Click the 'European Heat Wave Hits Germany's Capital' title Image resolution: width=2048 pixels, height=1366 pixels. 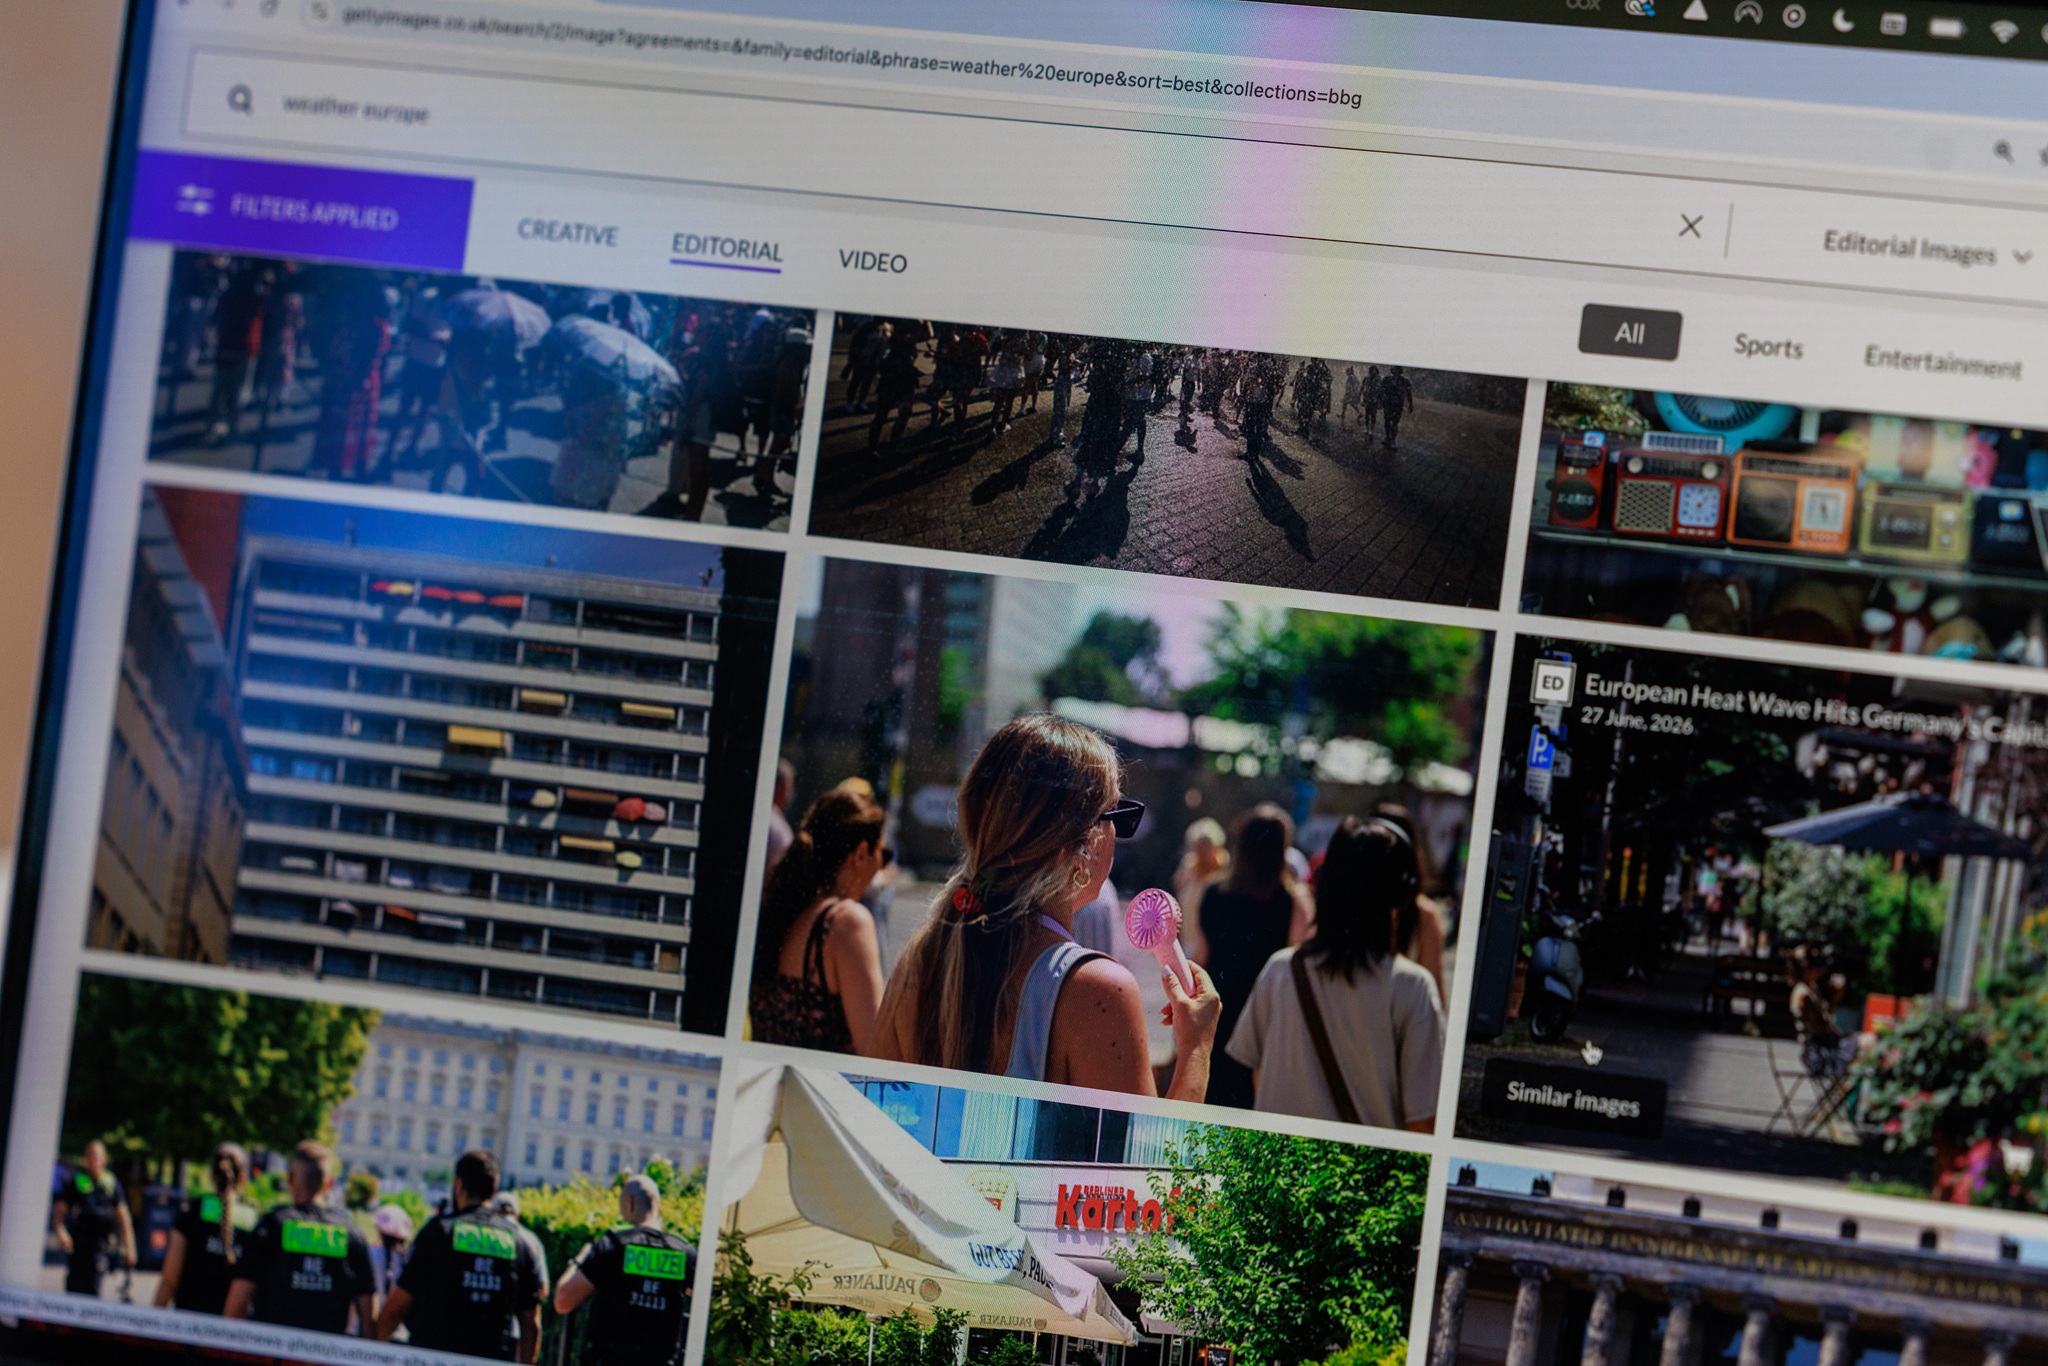pyautogui.click(x=1815, y=712)
